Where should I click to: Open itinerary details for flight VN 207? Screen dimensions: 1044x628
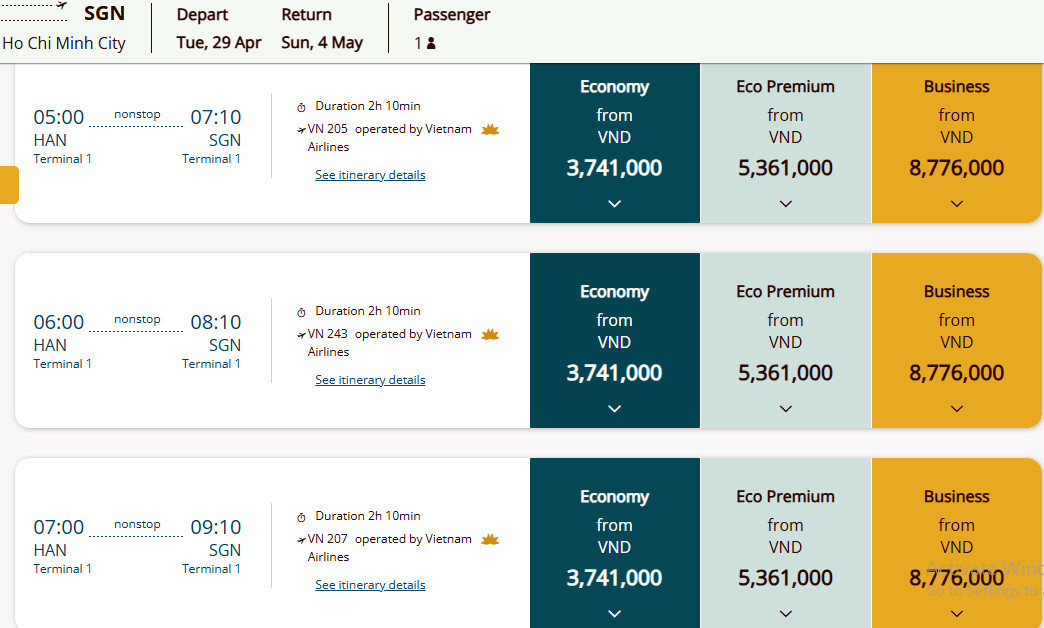click(x=370, y=585)
